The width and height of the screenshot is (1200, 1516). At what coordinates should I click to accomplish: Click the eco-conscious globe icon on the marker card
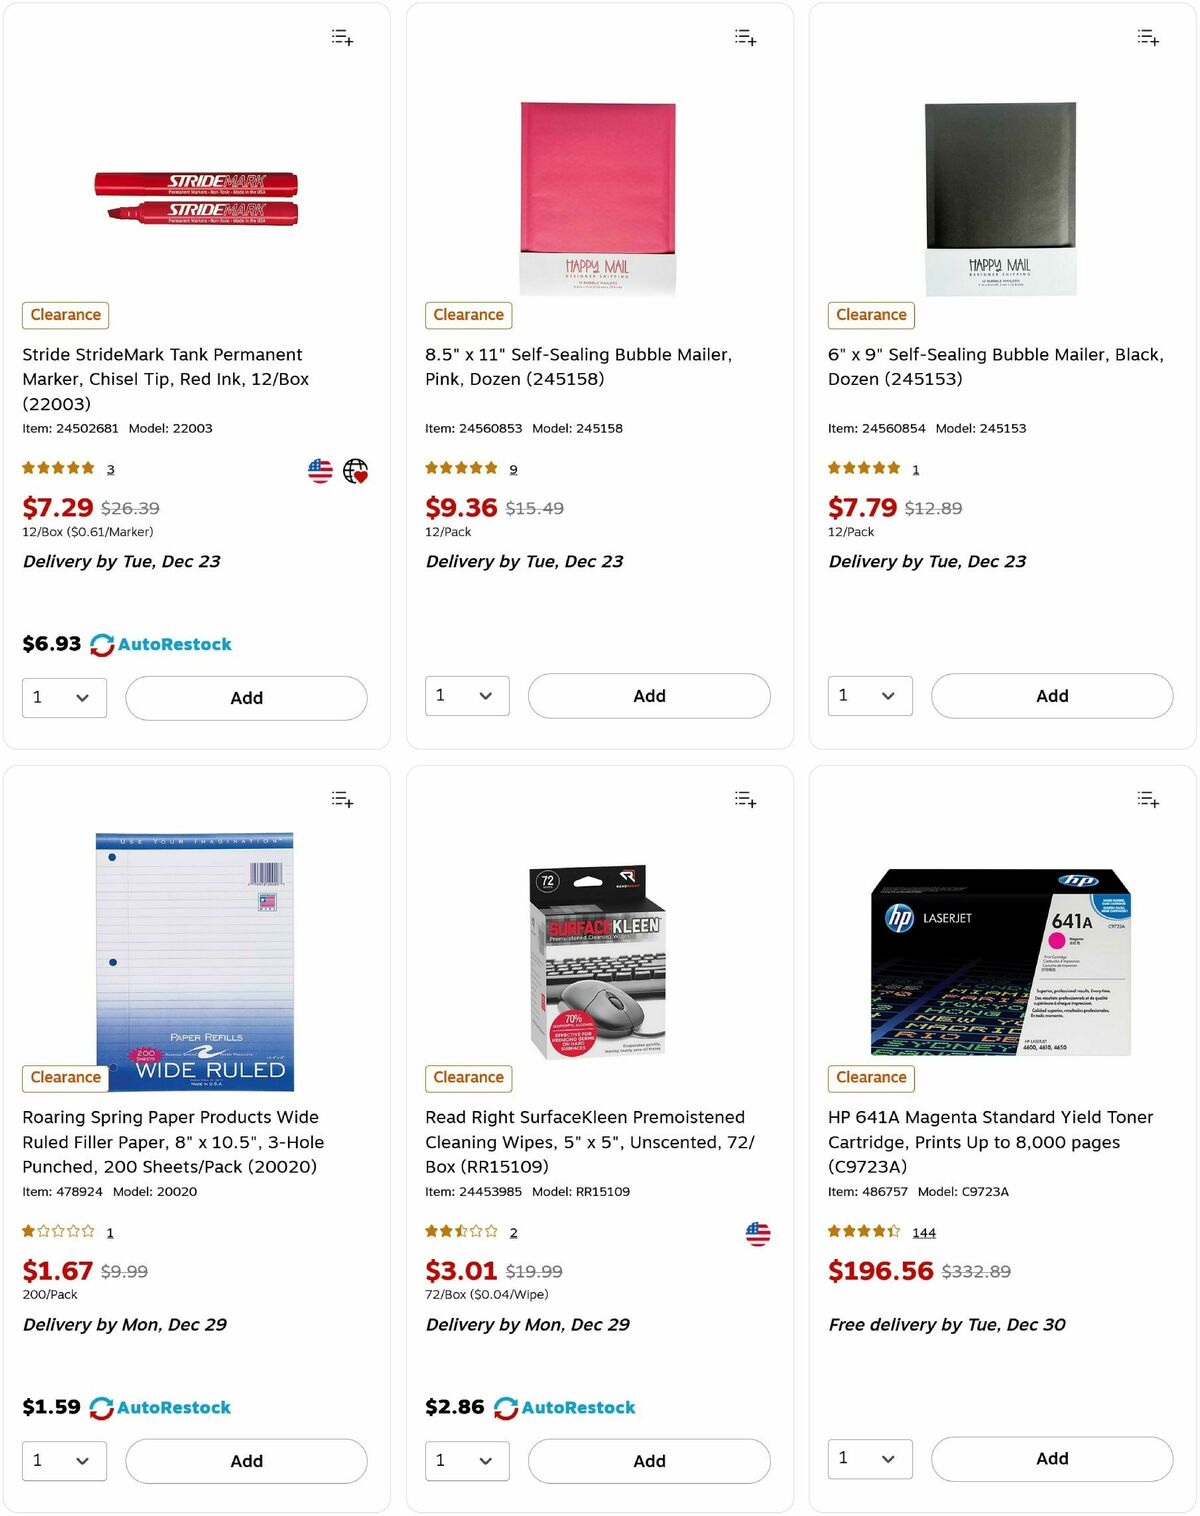point(355,470)
